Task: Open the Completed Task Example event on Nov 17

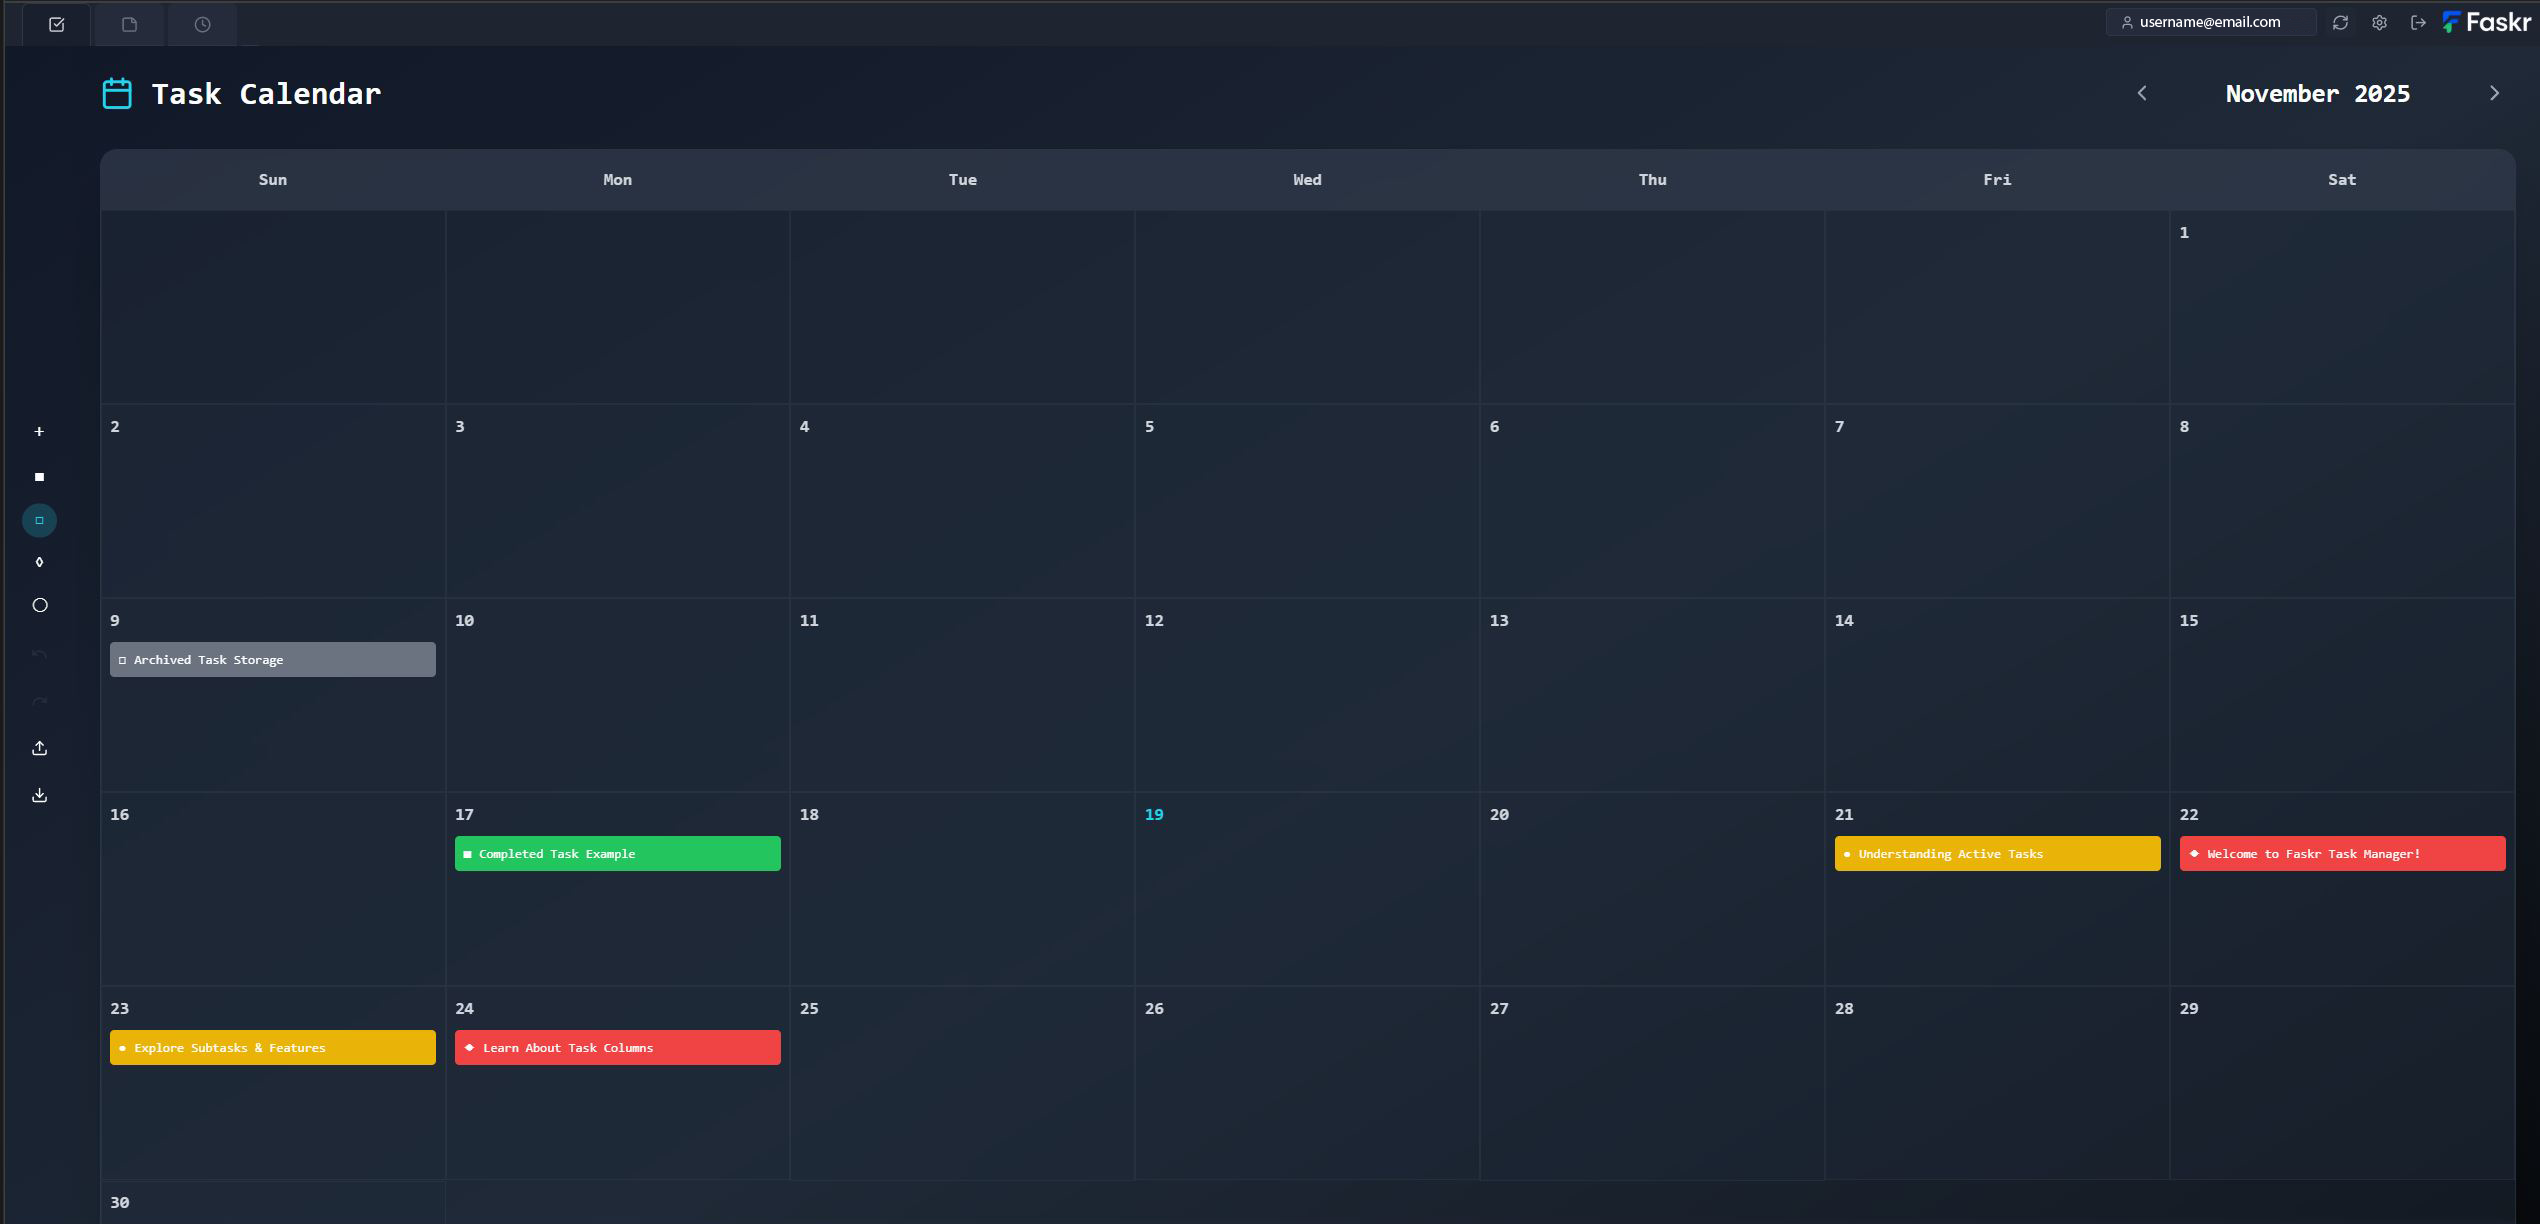Action: coord(617,853)
